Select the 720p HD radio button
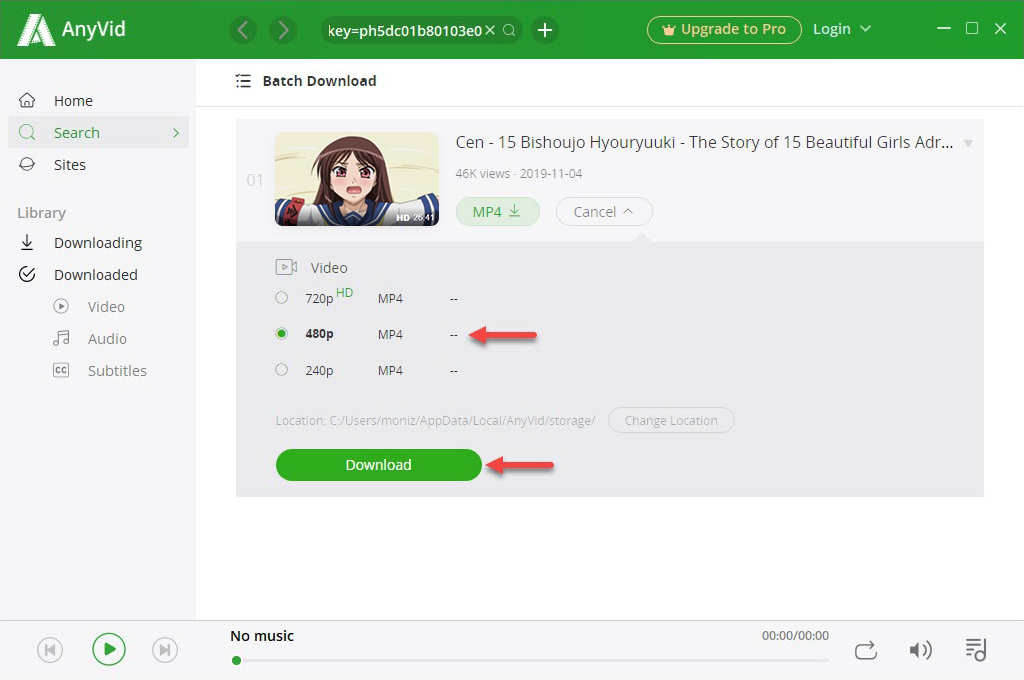The image size is (1024, 680). click(x=281, y=298)
